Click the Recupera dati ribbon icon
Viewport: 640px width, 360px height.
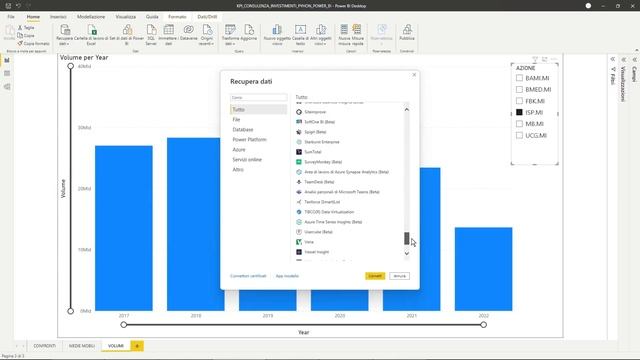pos(64,30)
